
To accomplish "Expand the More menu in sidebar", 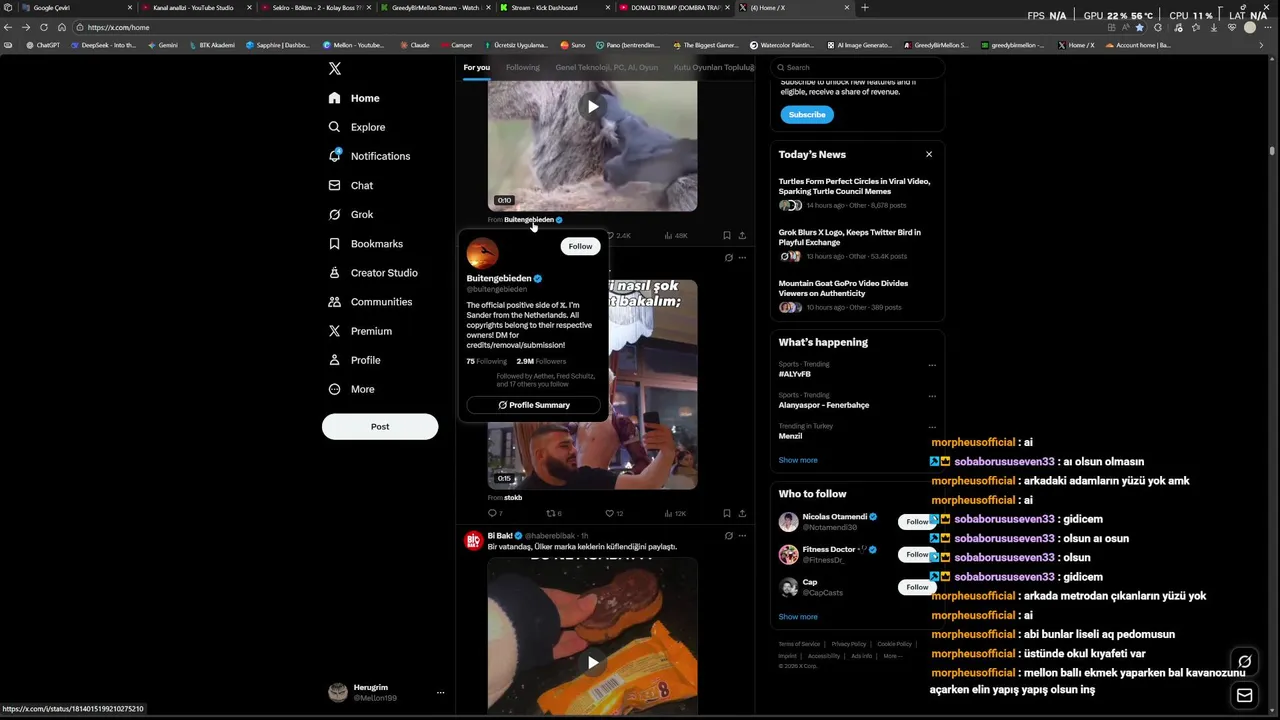I will pos(351,389).
